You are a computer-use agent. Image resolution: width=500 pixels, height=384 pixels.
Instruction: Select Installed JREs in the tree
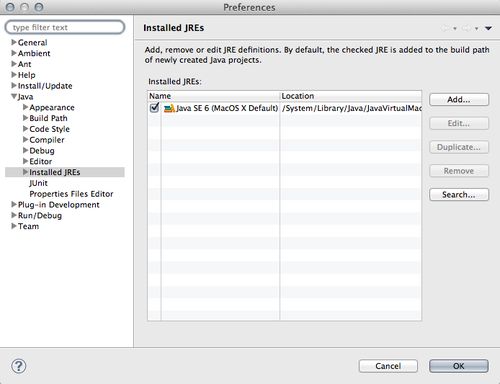point(55,172)
